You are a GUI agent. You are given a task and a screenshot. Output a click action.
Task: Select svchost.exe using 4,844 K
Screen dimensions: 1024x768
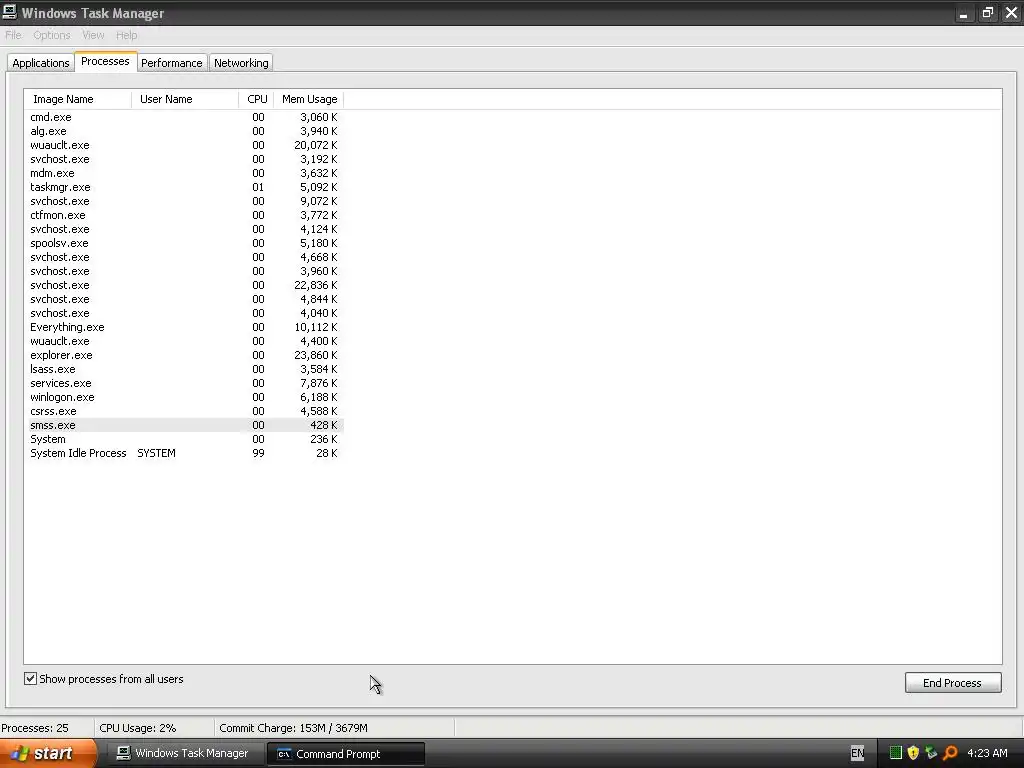184,299
